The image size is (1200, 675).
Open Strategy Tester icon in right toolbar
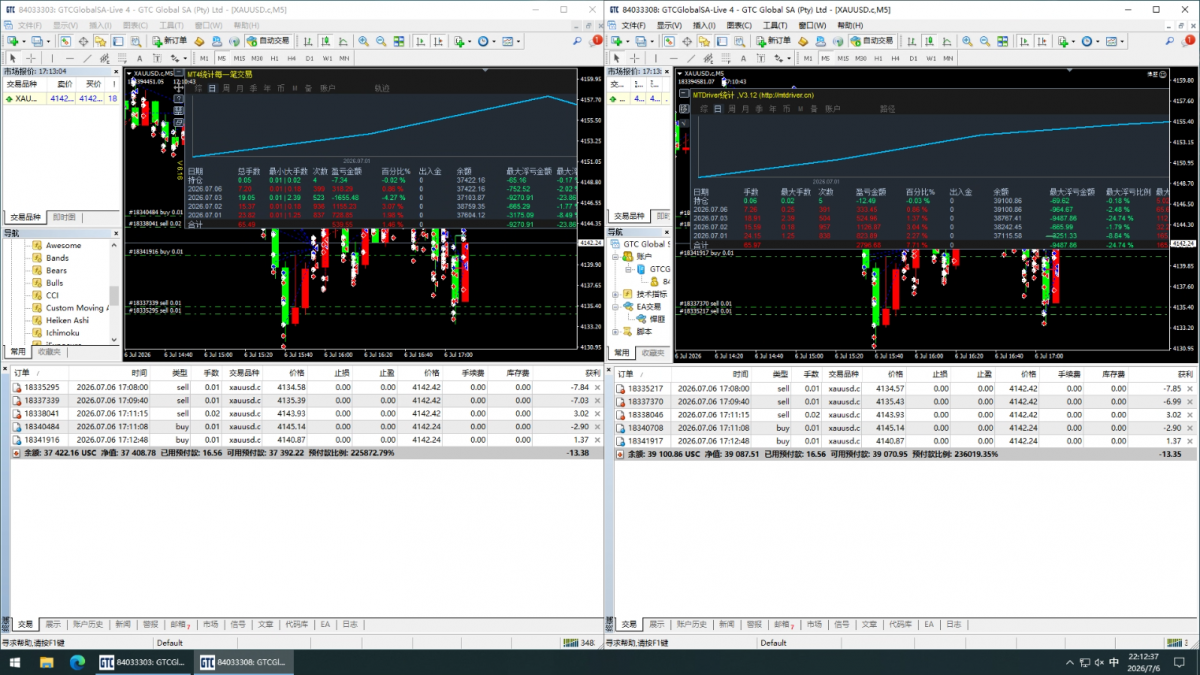739,41
